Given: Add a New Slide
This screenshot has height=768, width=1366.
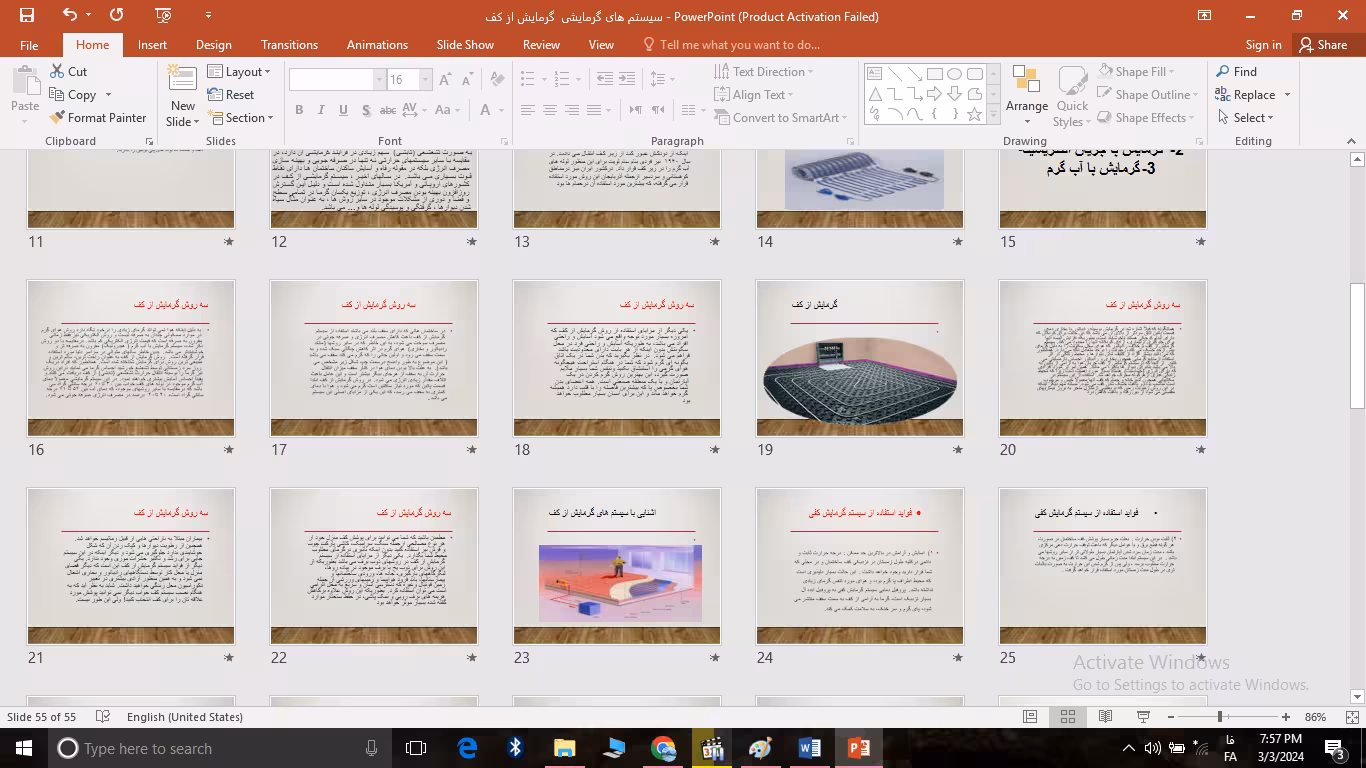Looking at the screenshot, I should [183, 95].
